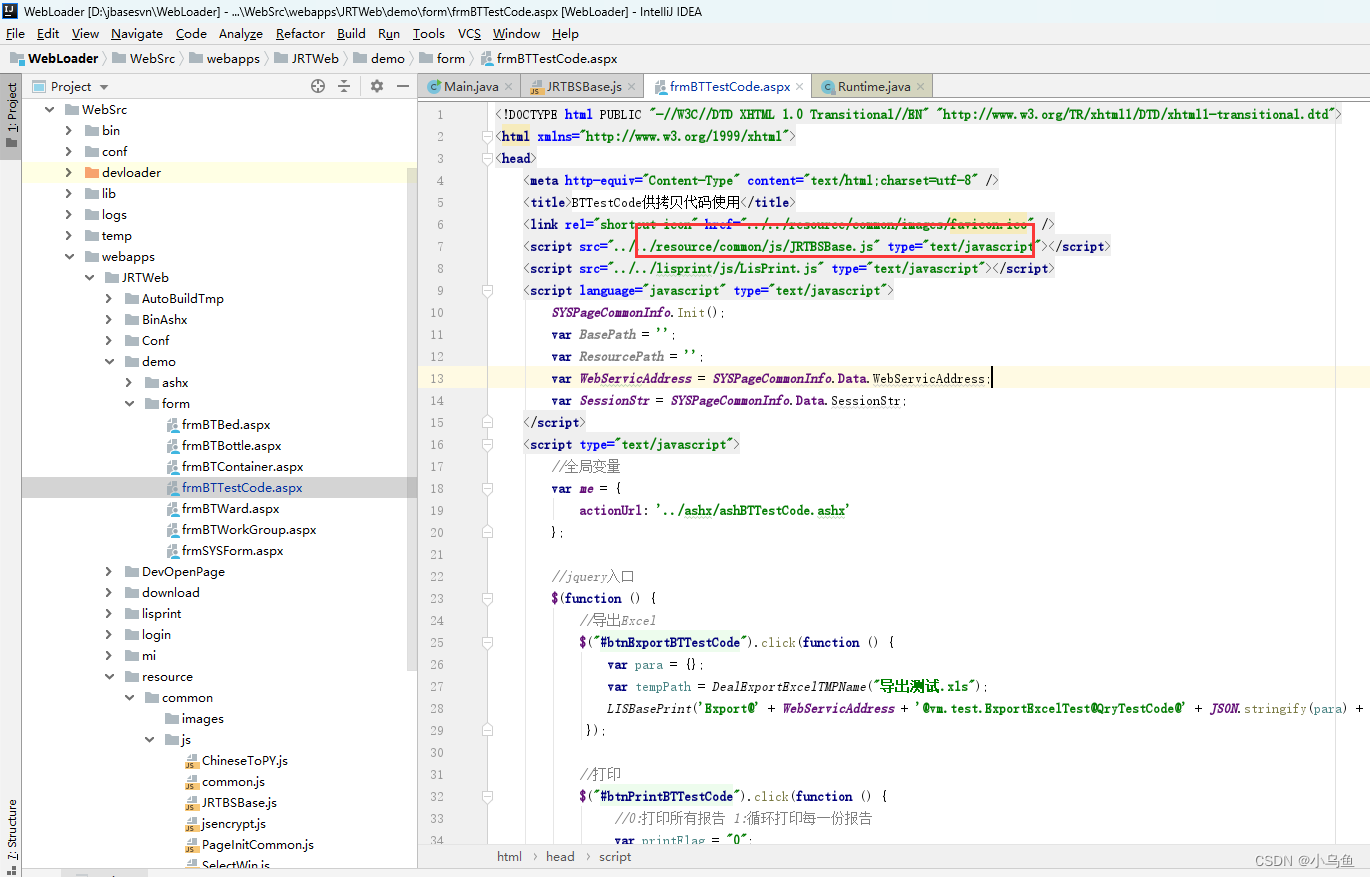Viewport: 1370px width, 877px height.
Task: Open Project panel settings gear
Action: pyautogui.click(x=377, y=86)
